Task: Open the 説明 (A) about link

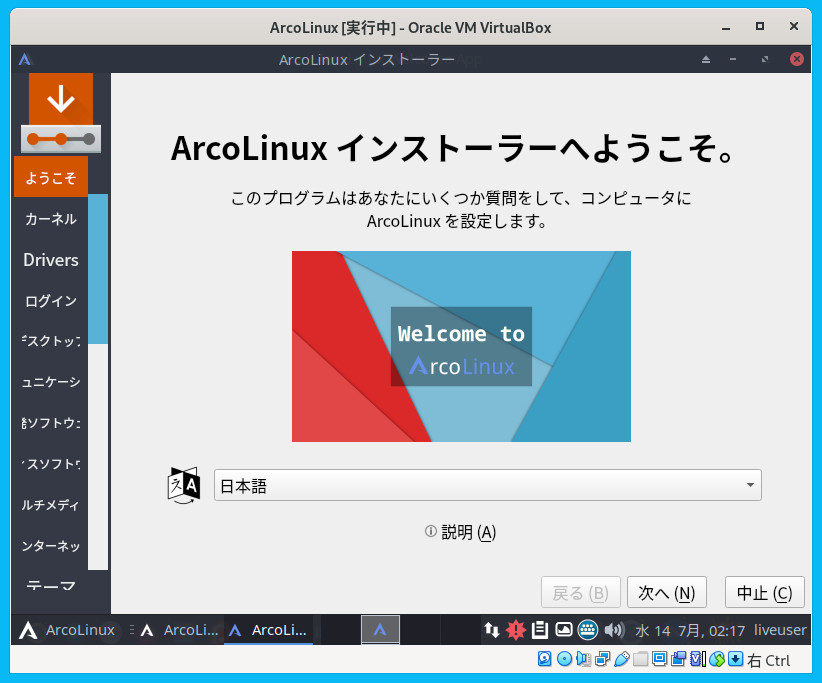Action: click(461, 532)
